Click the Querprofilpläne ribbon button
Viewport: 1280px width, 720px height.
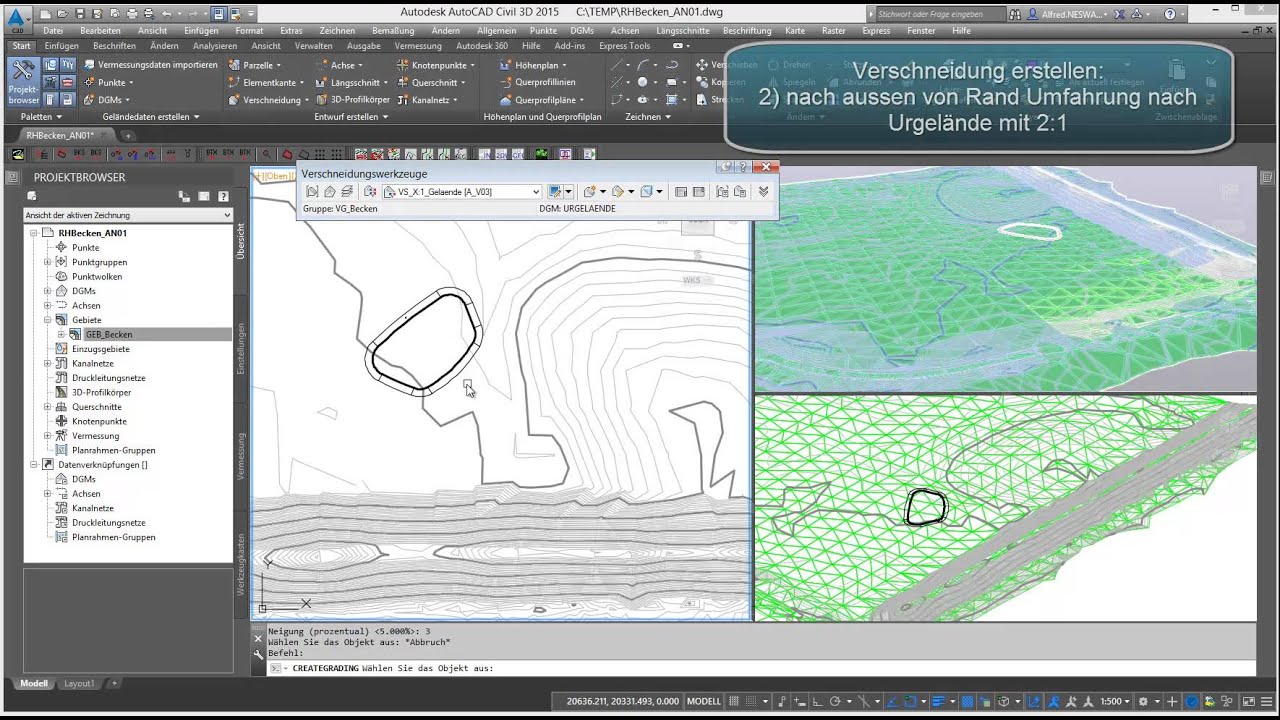(541, 100)
